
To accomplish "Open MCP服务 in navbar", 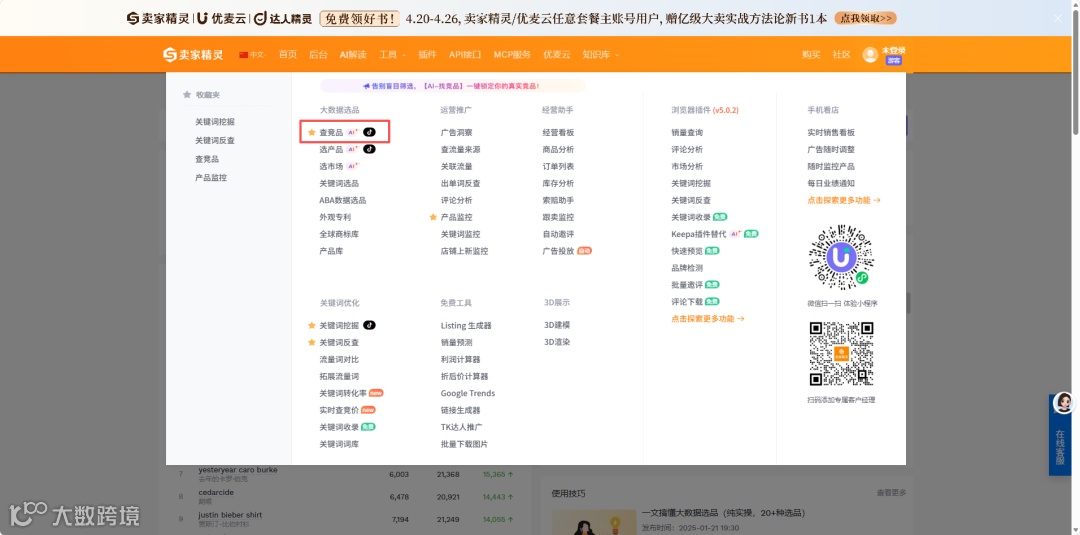I will [x=512, y=54].
